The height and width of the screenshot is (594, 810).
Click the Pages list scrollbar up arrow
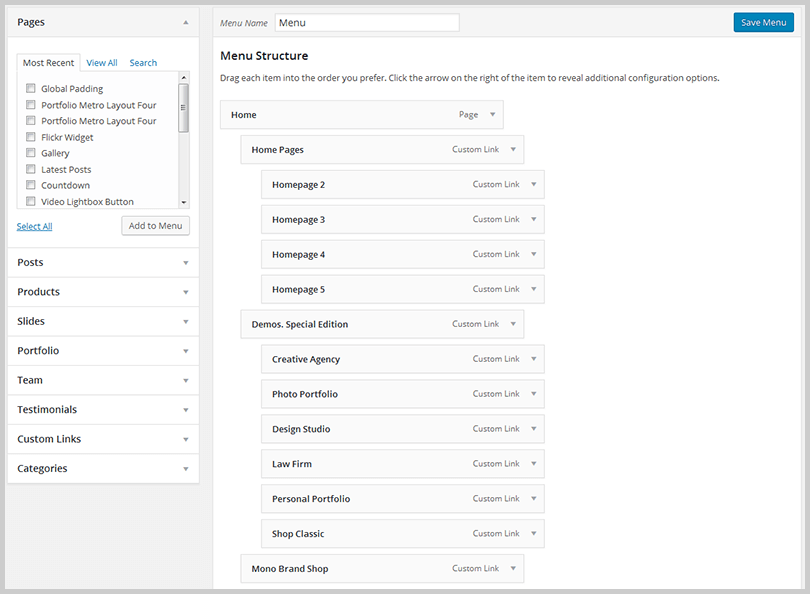coord(183,77)
